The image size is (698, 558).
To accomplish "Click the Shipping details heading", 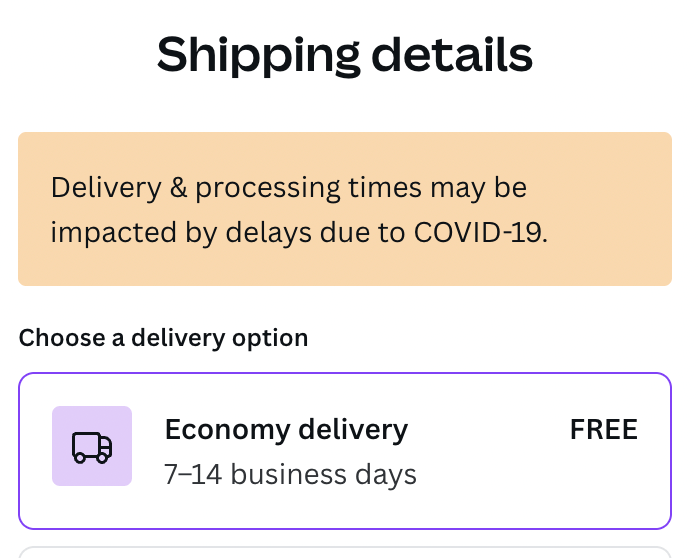I will click(345, 55).
